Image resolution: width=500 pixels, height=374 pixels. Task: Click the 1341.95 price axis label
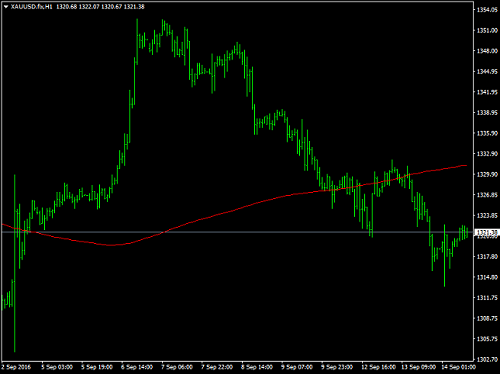click(487, 92)
